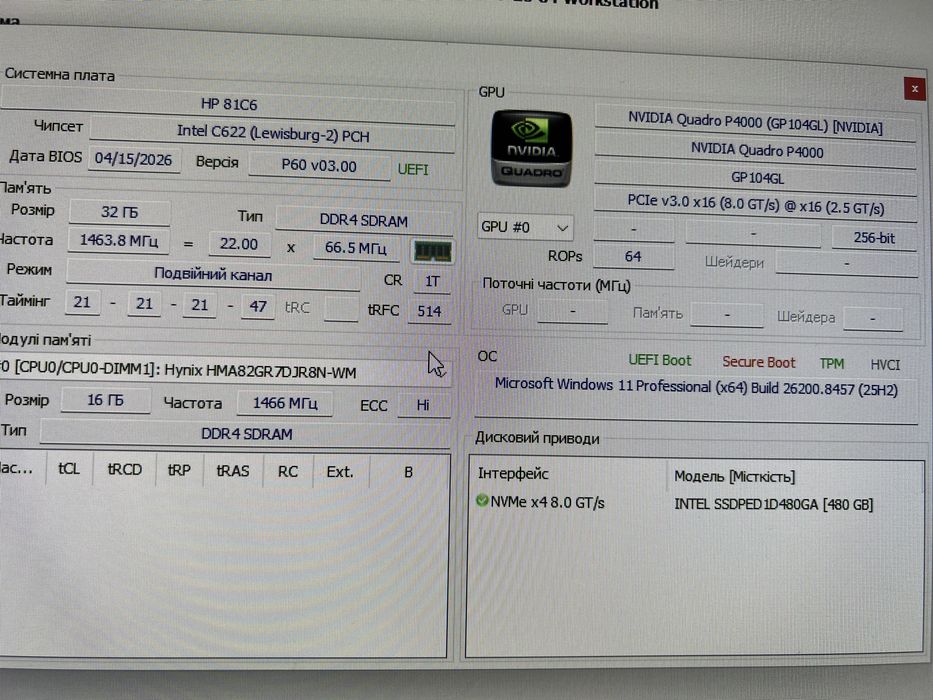The image size is (933, 700).
Task: Click the green UEFI label
Action: pos(413,170)
